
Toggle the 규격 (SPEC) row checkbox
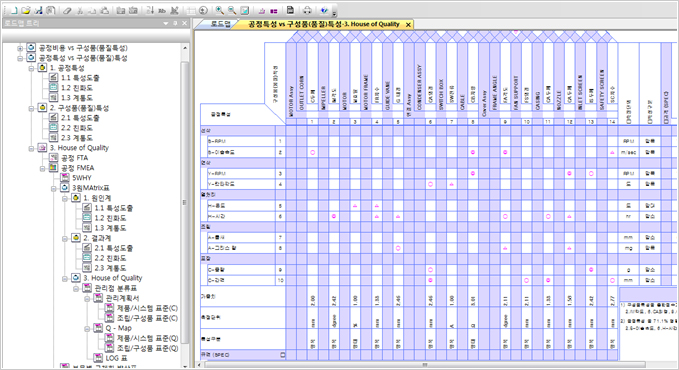click(283, 355)
